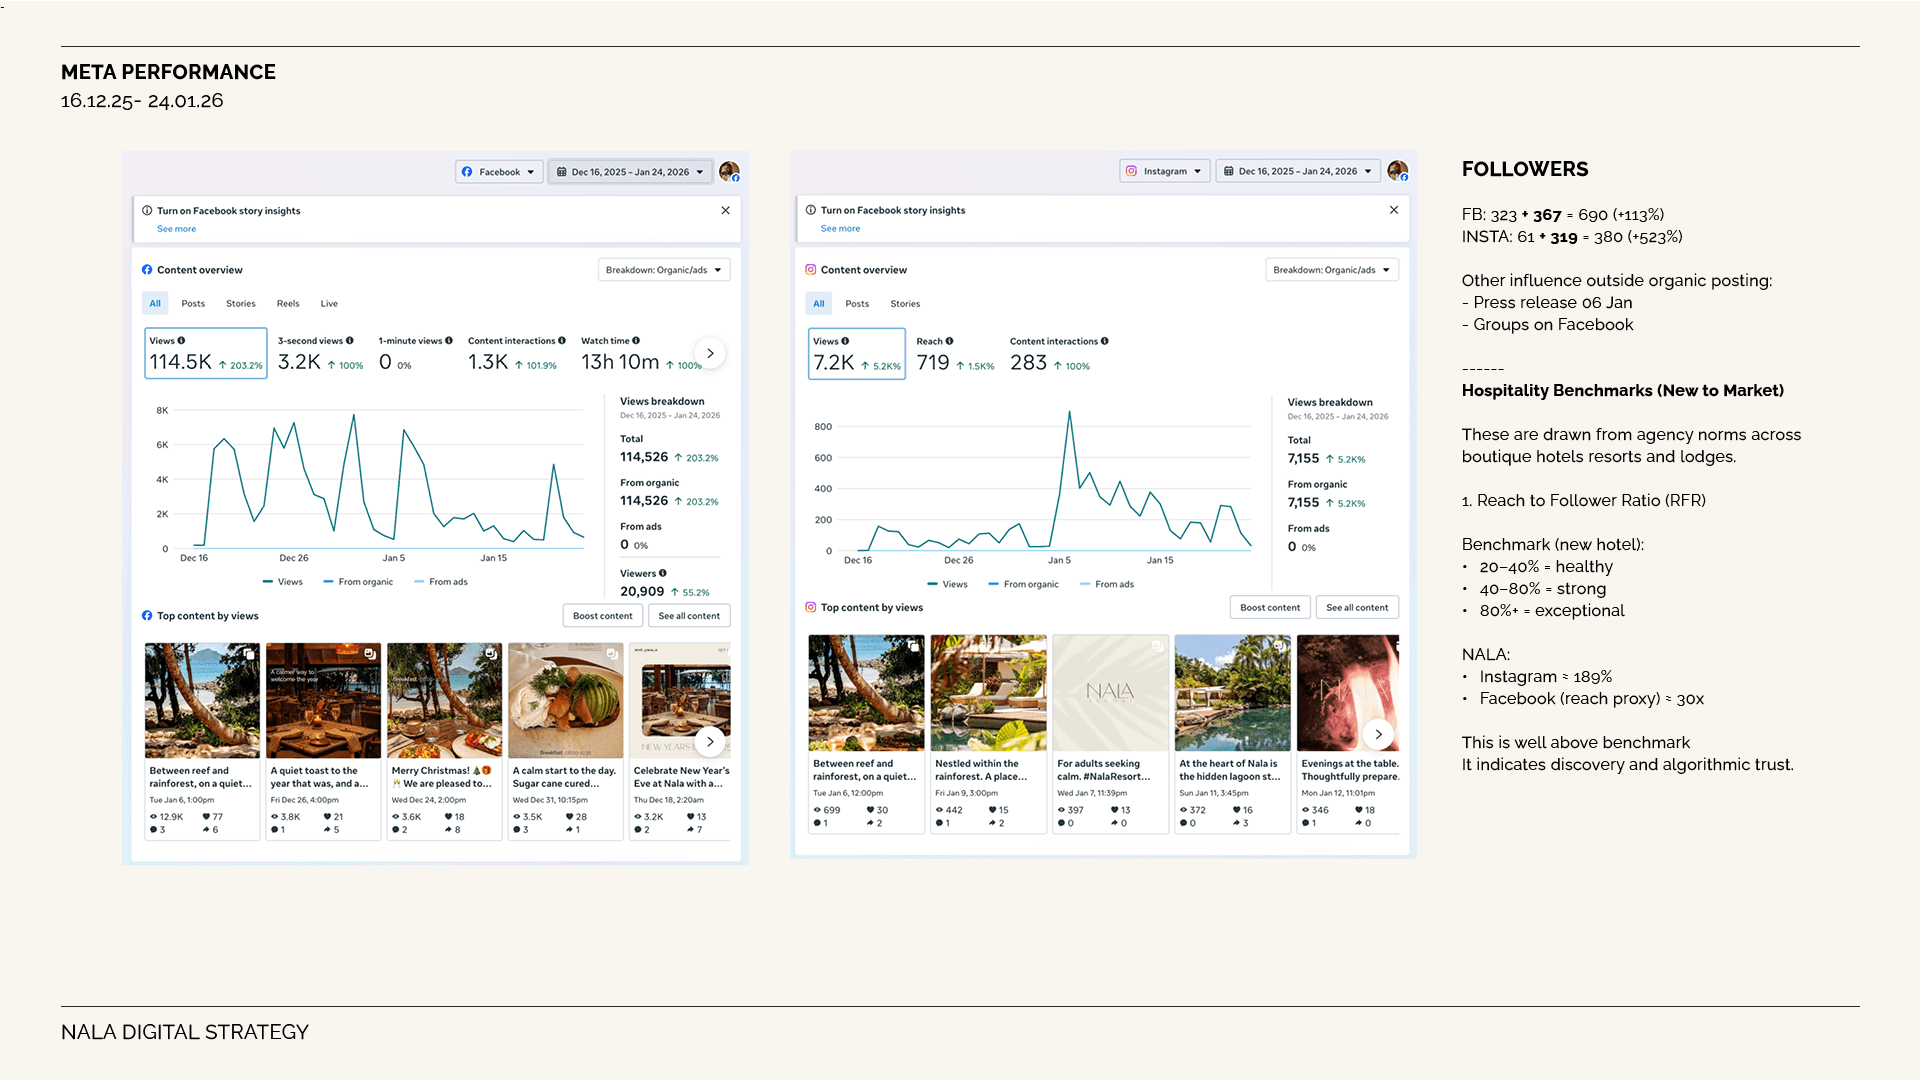Viewport: 1920px width, 1080px height.
Task: Toggle the From organic legend item
Action: 357,581
